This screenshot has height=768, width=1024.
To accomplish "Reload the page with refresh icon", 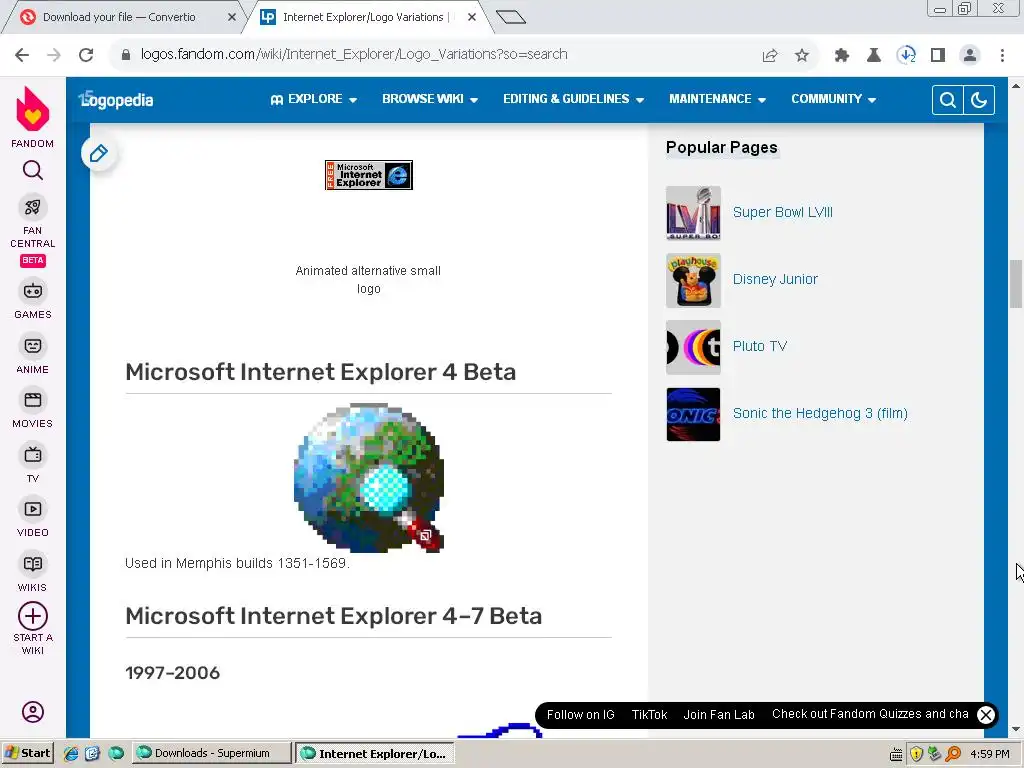I will coord(86,55).
